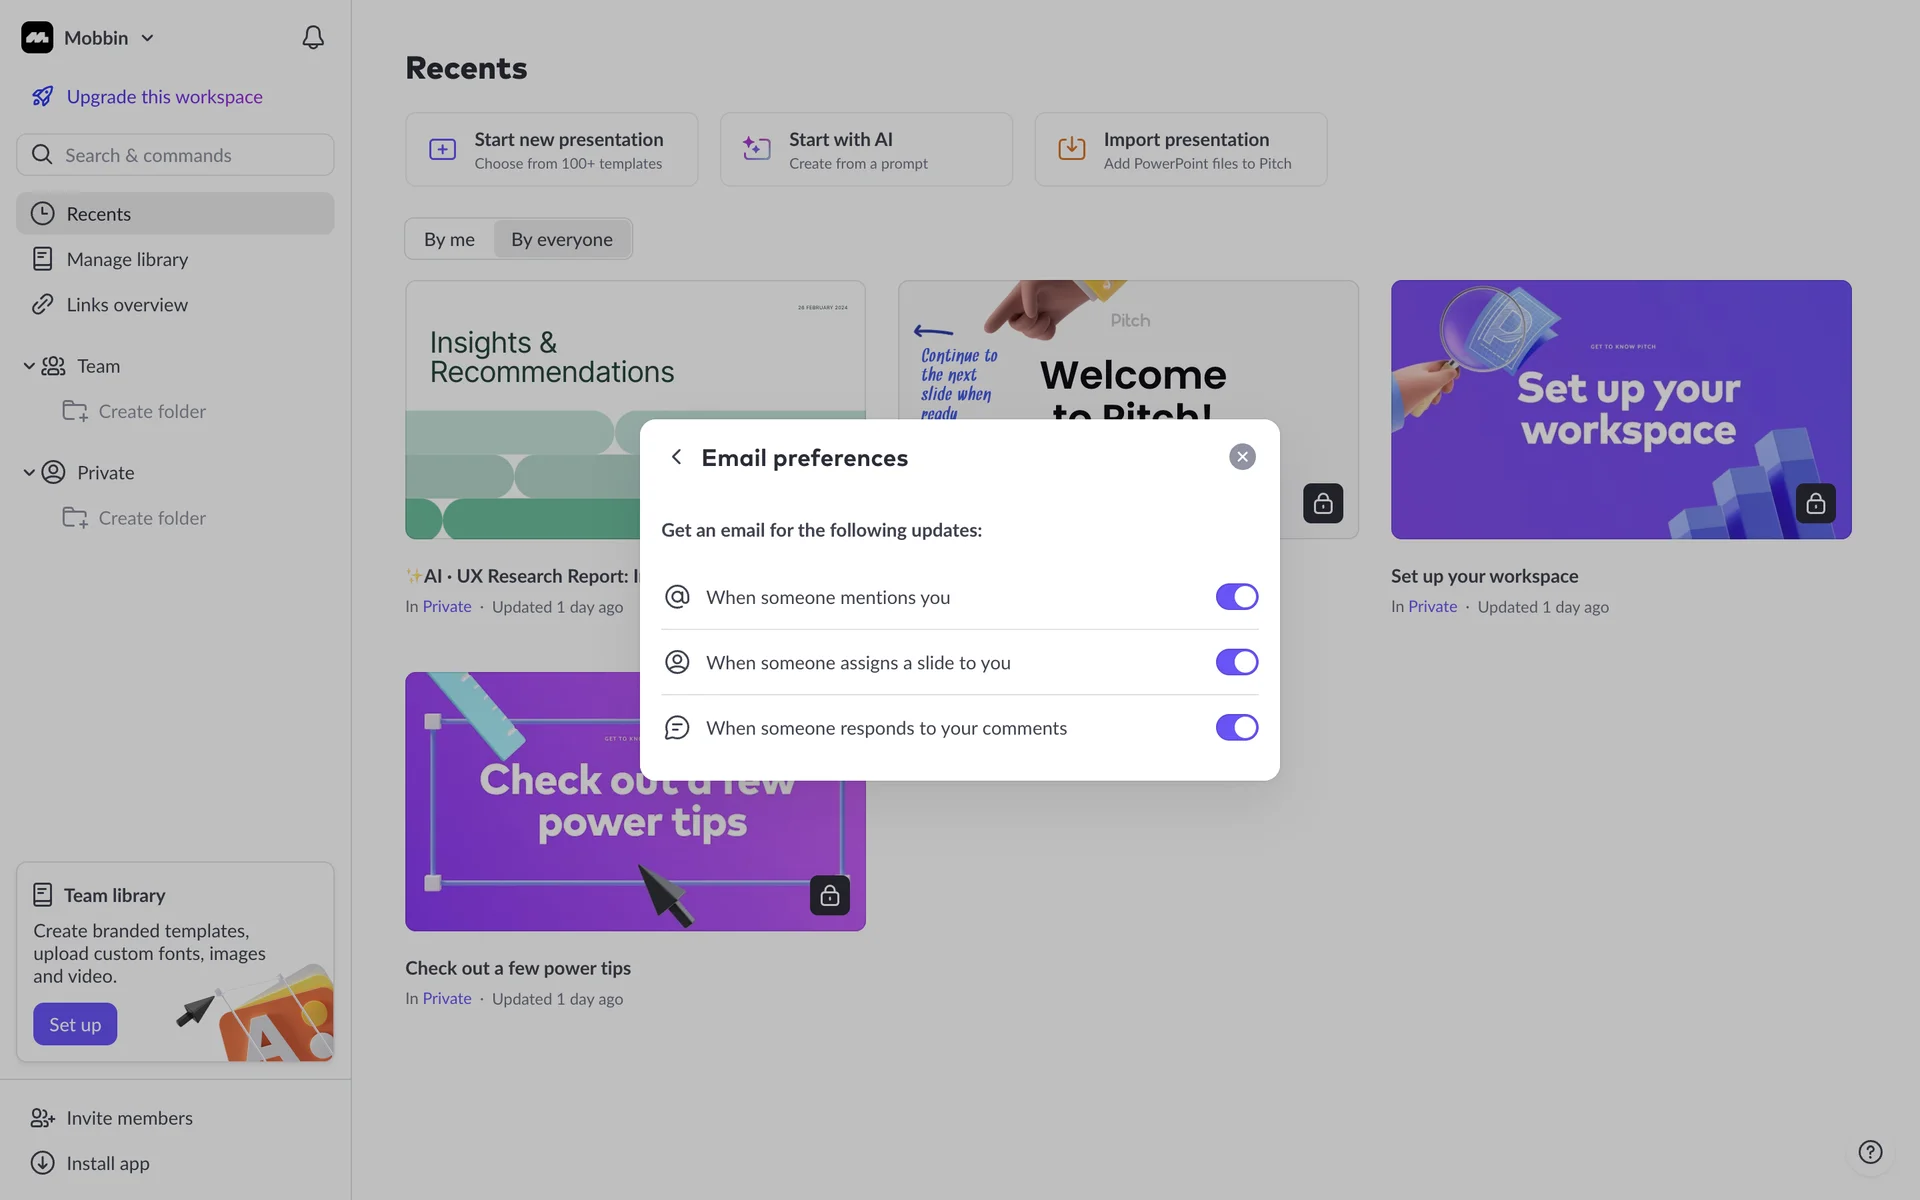Click the lock icon on the Set up your workspace thumbnail
This screenshot has width=1920, height=1200.
pyautogui.click(x=1815, y=503)
